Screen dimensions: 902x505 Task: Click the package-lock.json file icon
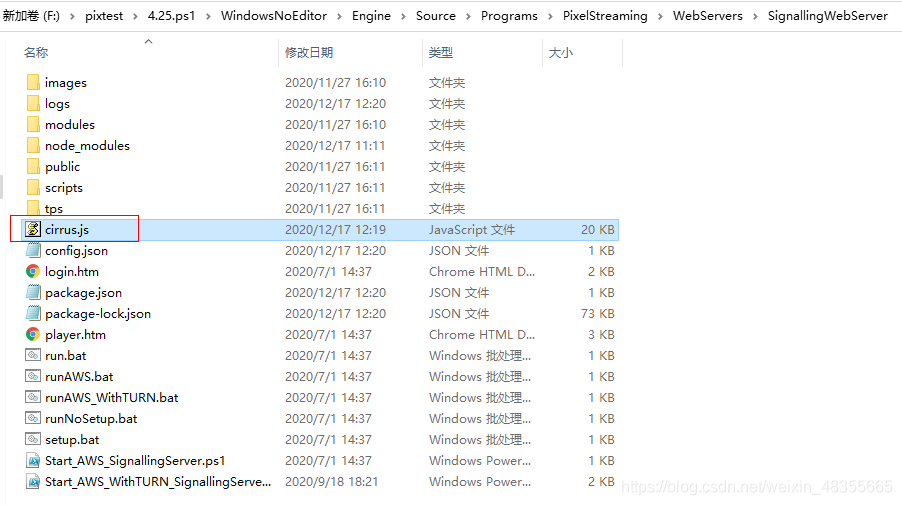[x=33, y=313]
